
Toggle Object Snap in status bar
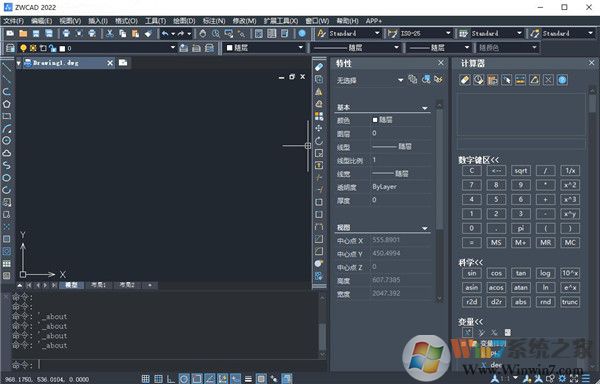pos(197,379)
